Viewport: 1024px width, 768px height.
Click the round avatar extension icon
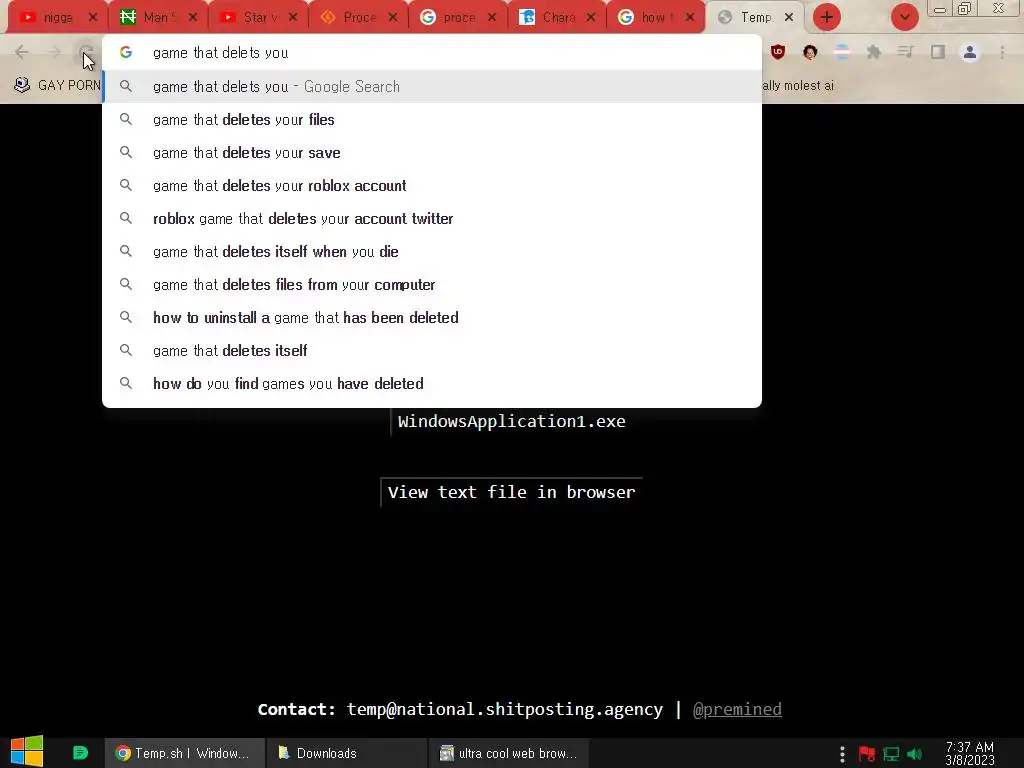pyautogui.click(x=810, y=52)
